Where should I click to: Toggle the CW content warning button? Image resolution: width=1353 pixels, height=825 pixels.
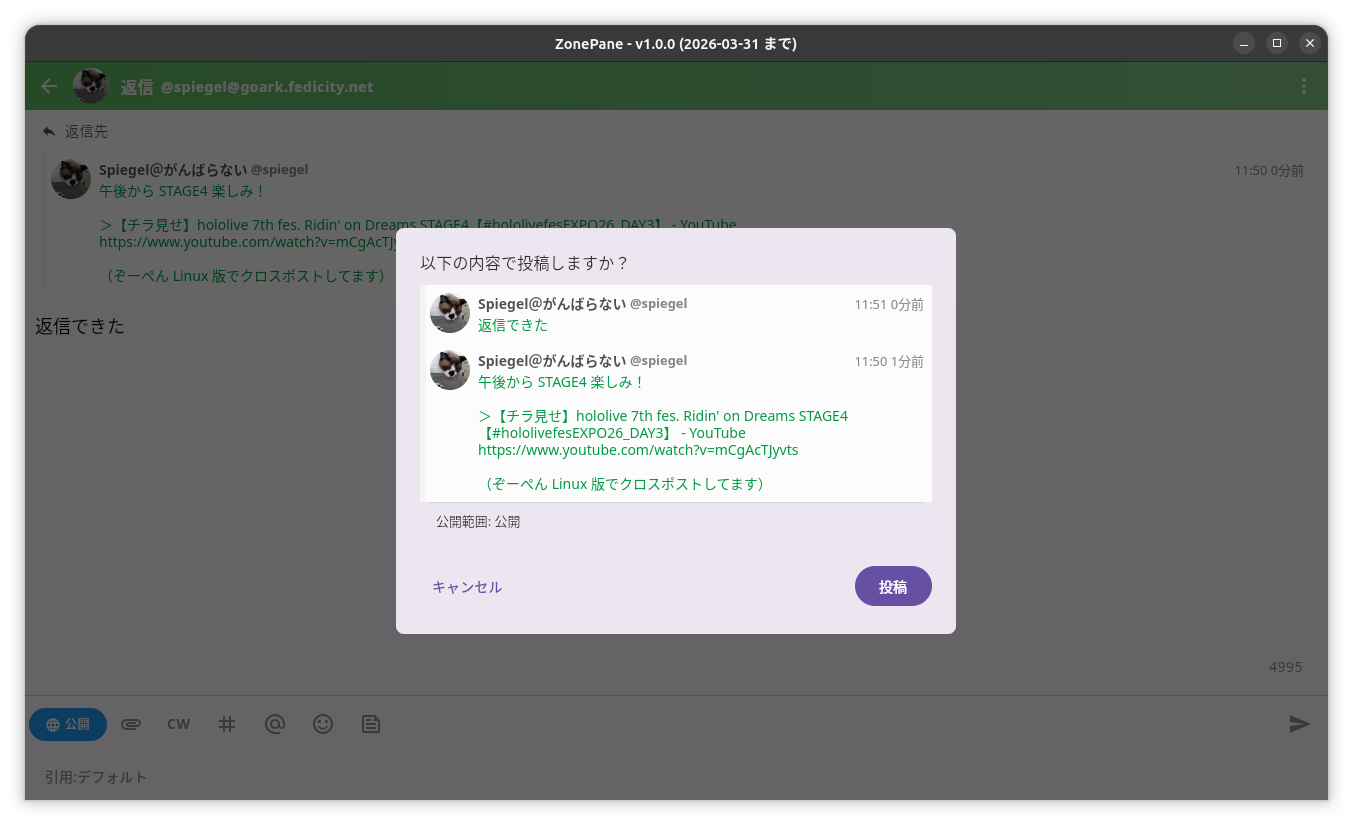178,724
